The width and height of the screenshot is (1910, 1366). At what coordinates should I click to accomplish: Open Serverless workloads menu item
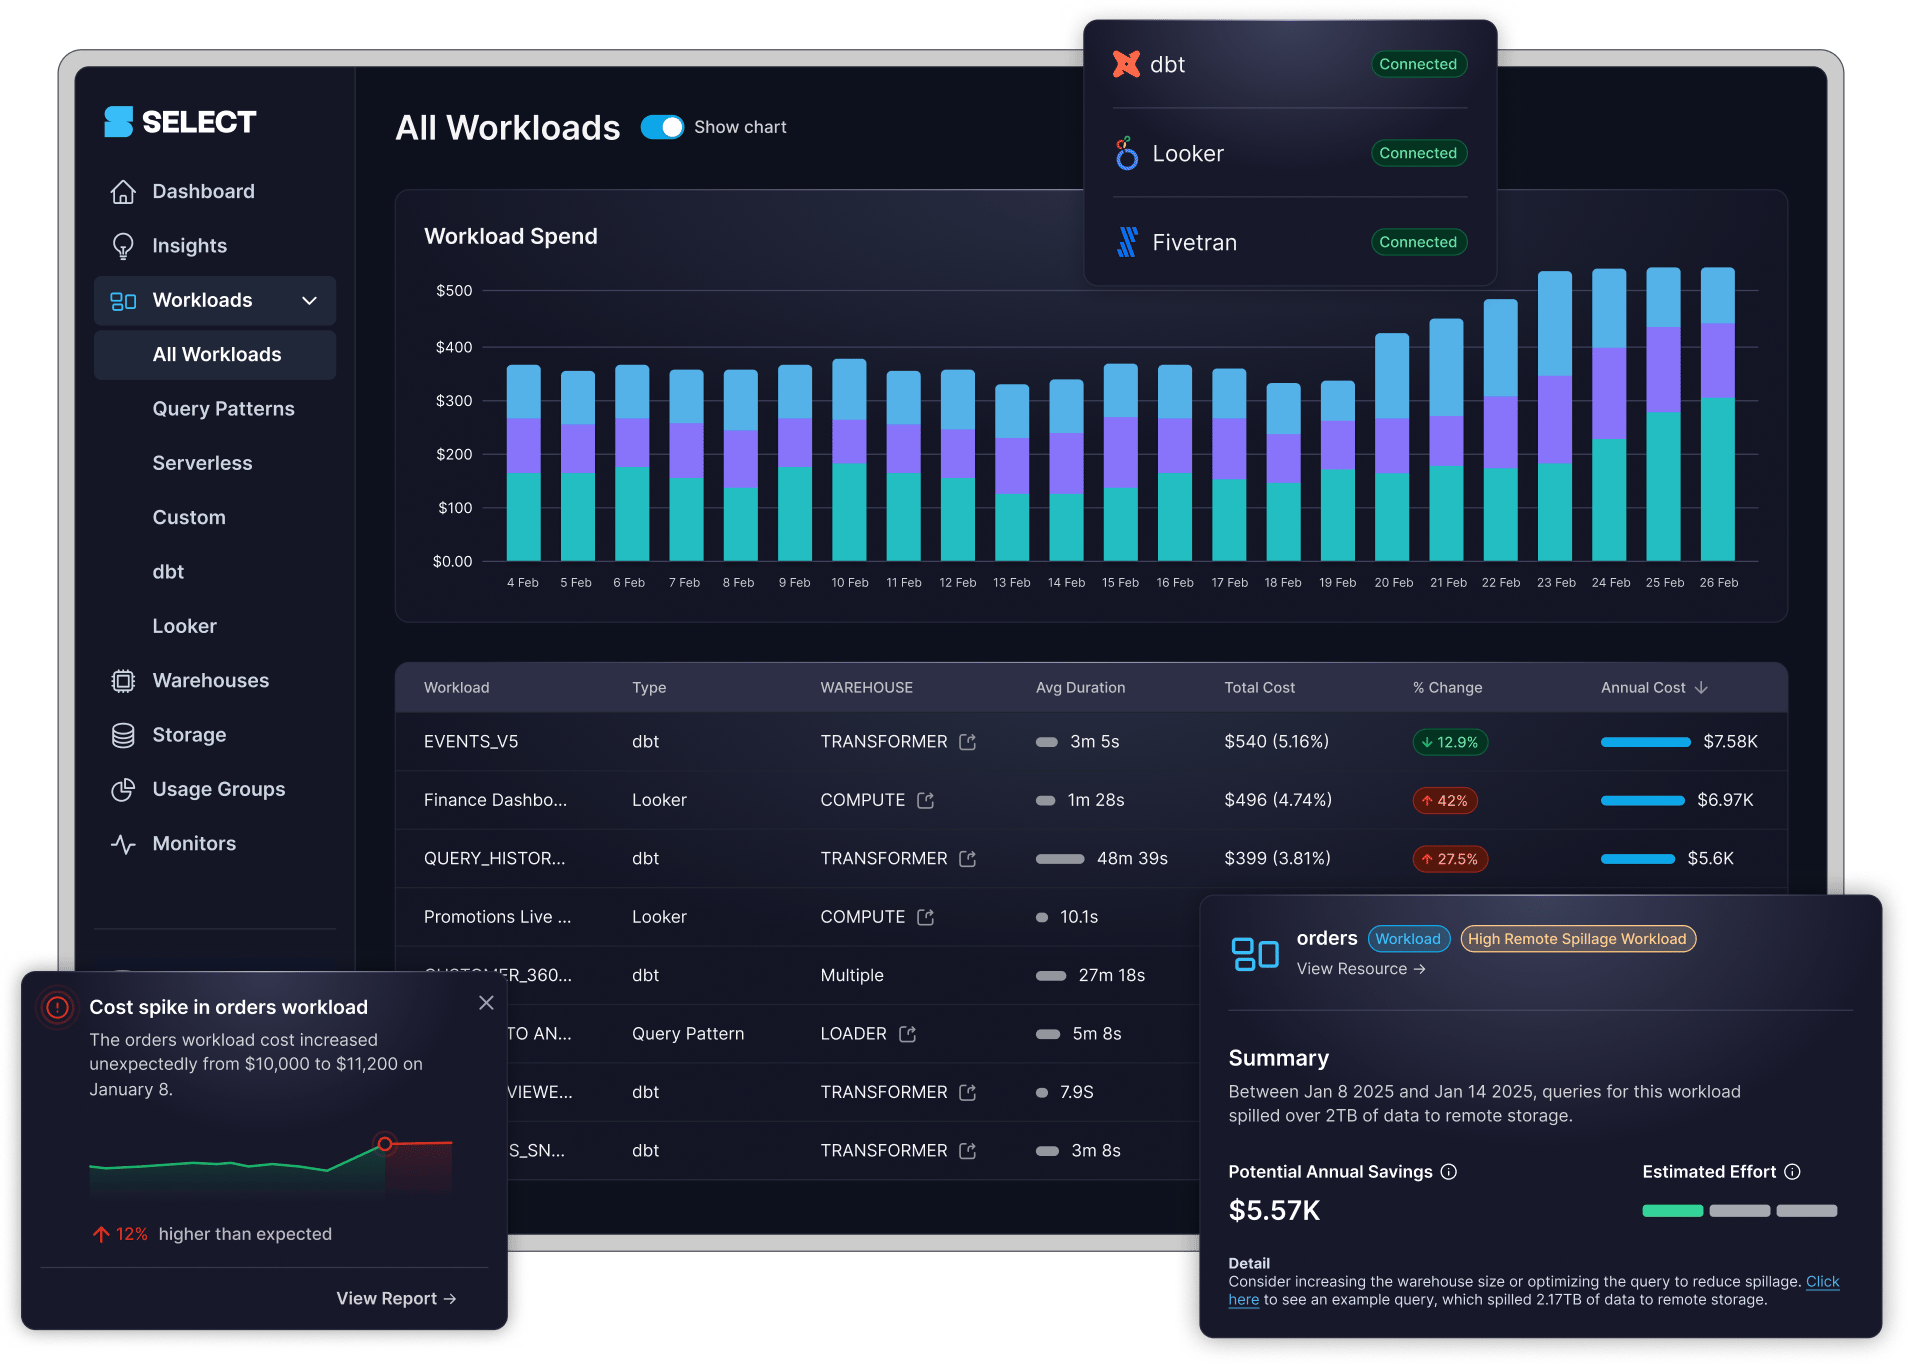pos(202,463)
